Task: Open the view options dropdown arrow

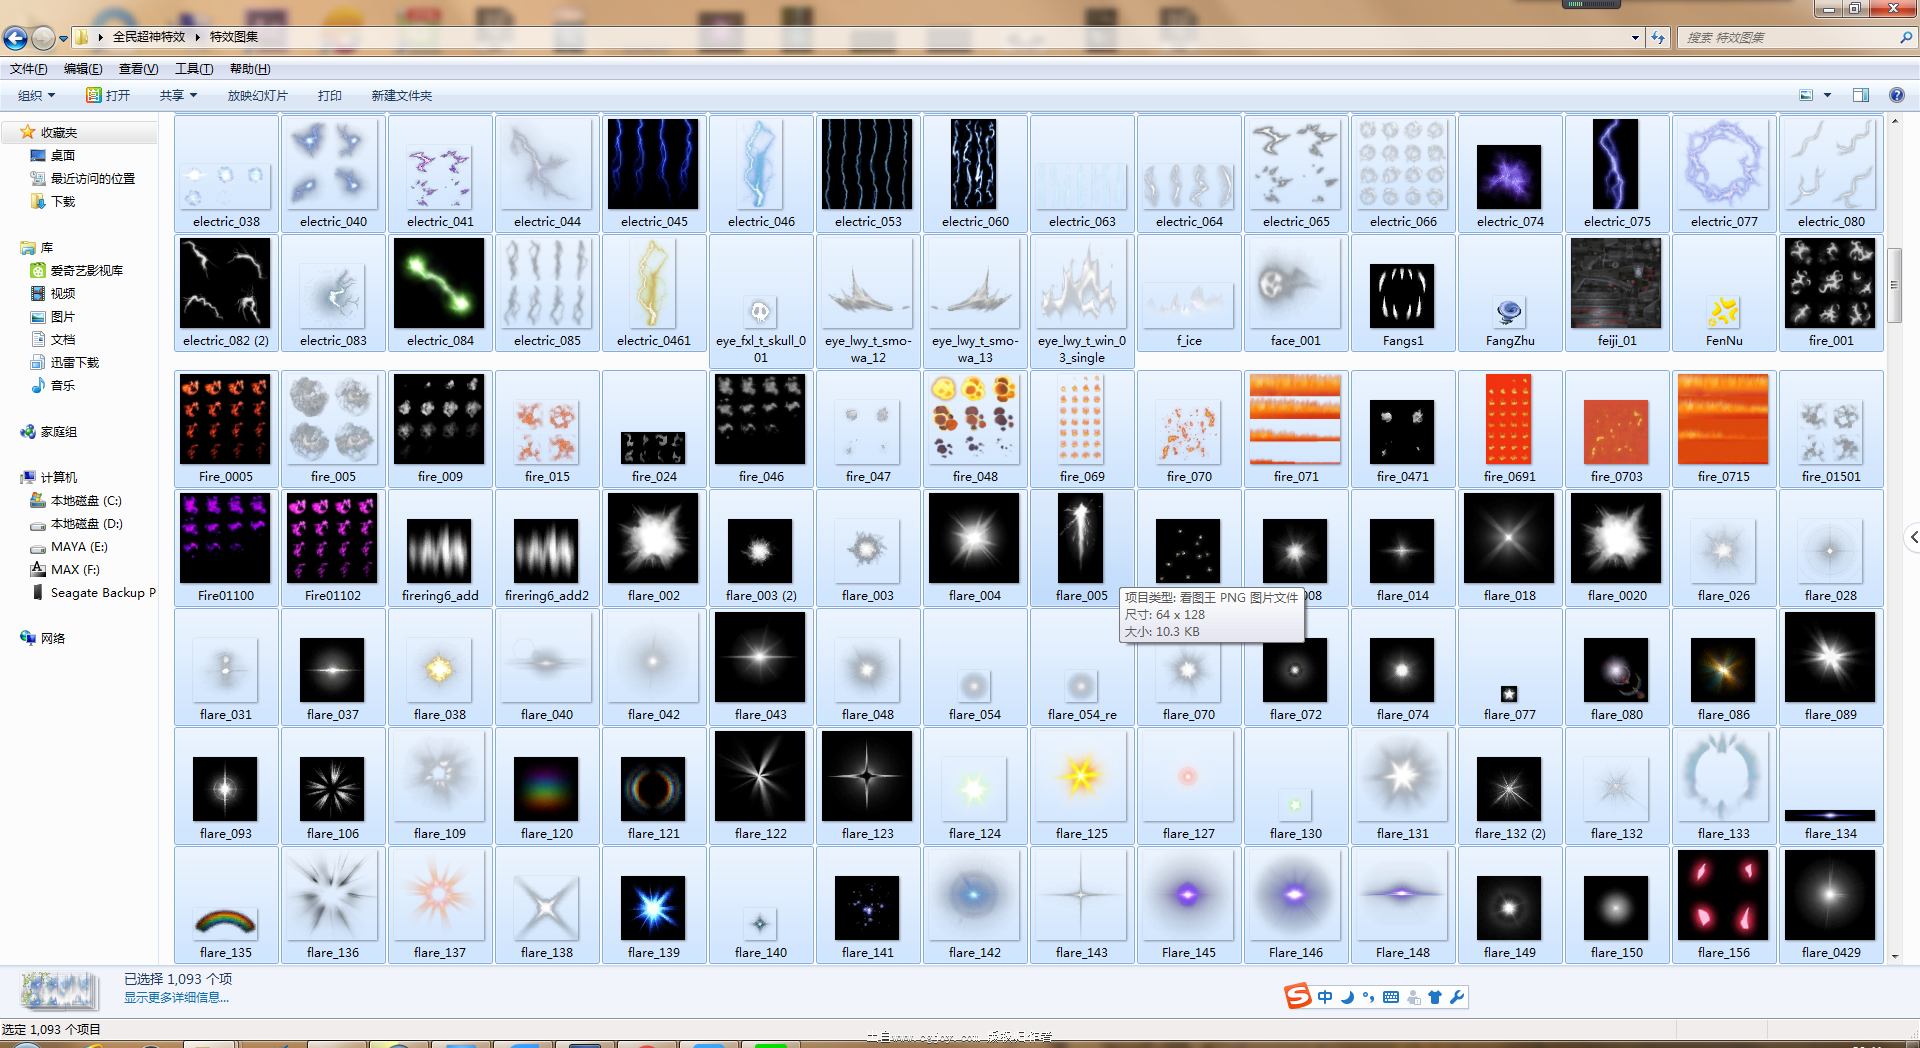Action: tap(1827, 96)
